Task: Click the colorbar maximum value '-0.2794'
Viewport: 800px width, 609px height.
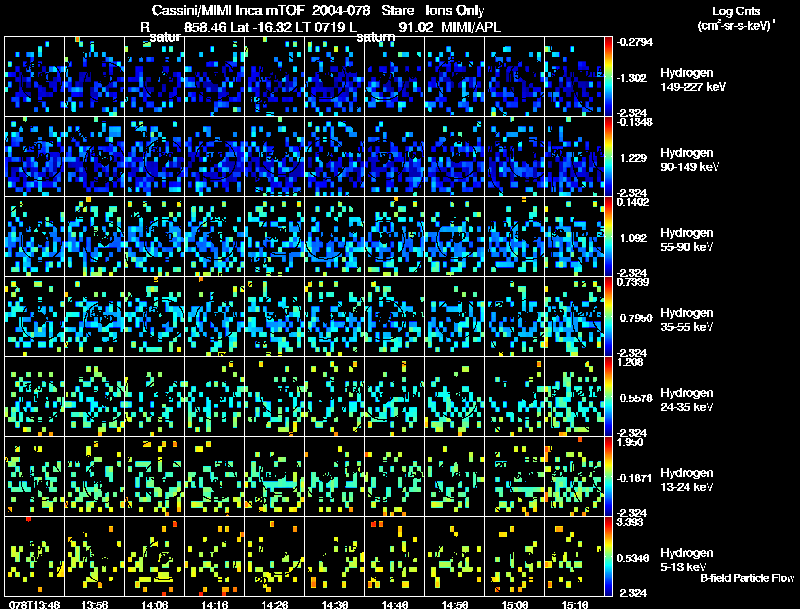Action: click(635, 42)
